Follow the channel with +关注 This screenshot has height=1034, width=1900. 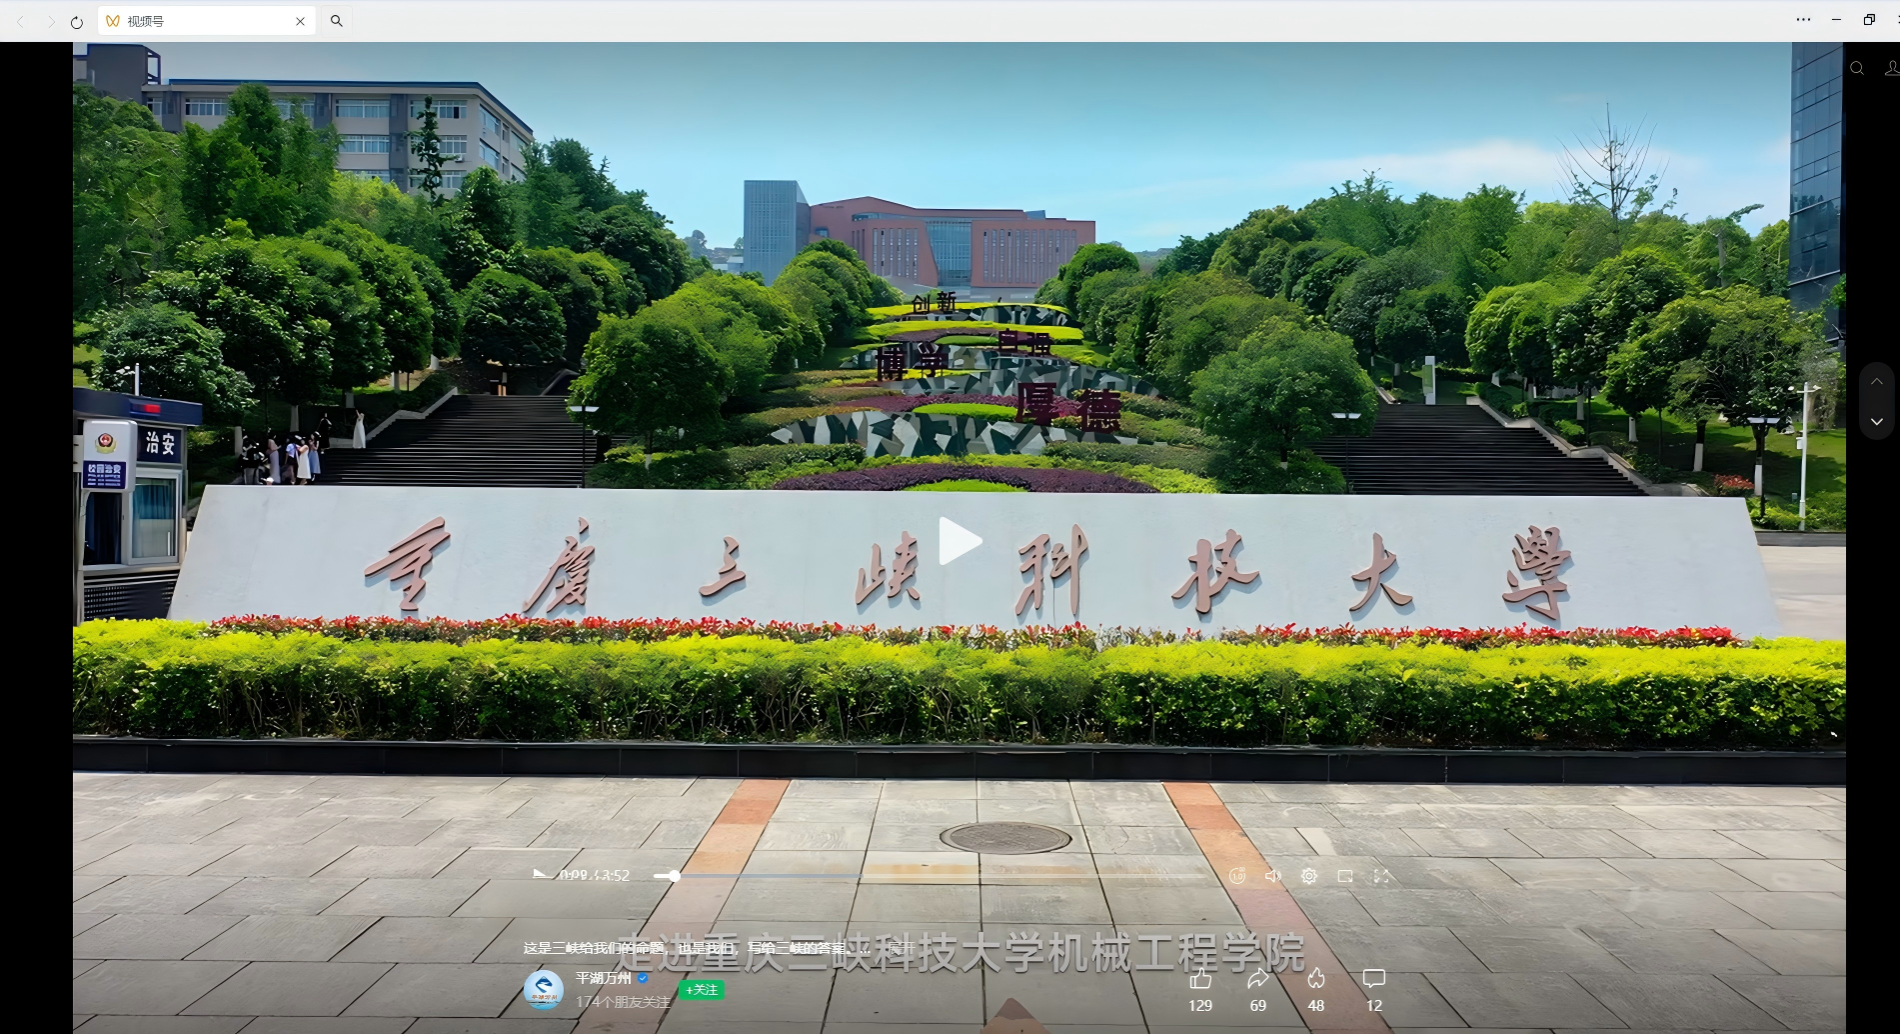[x=701, y=989]
